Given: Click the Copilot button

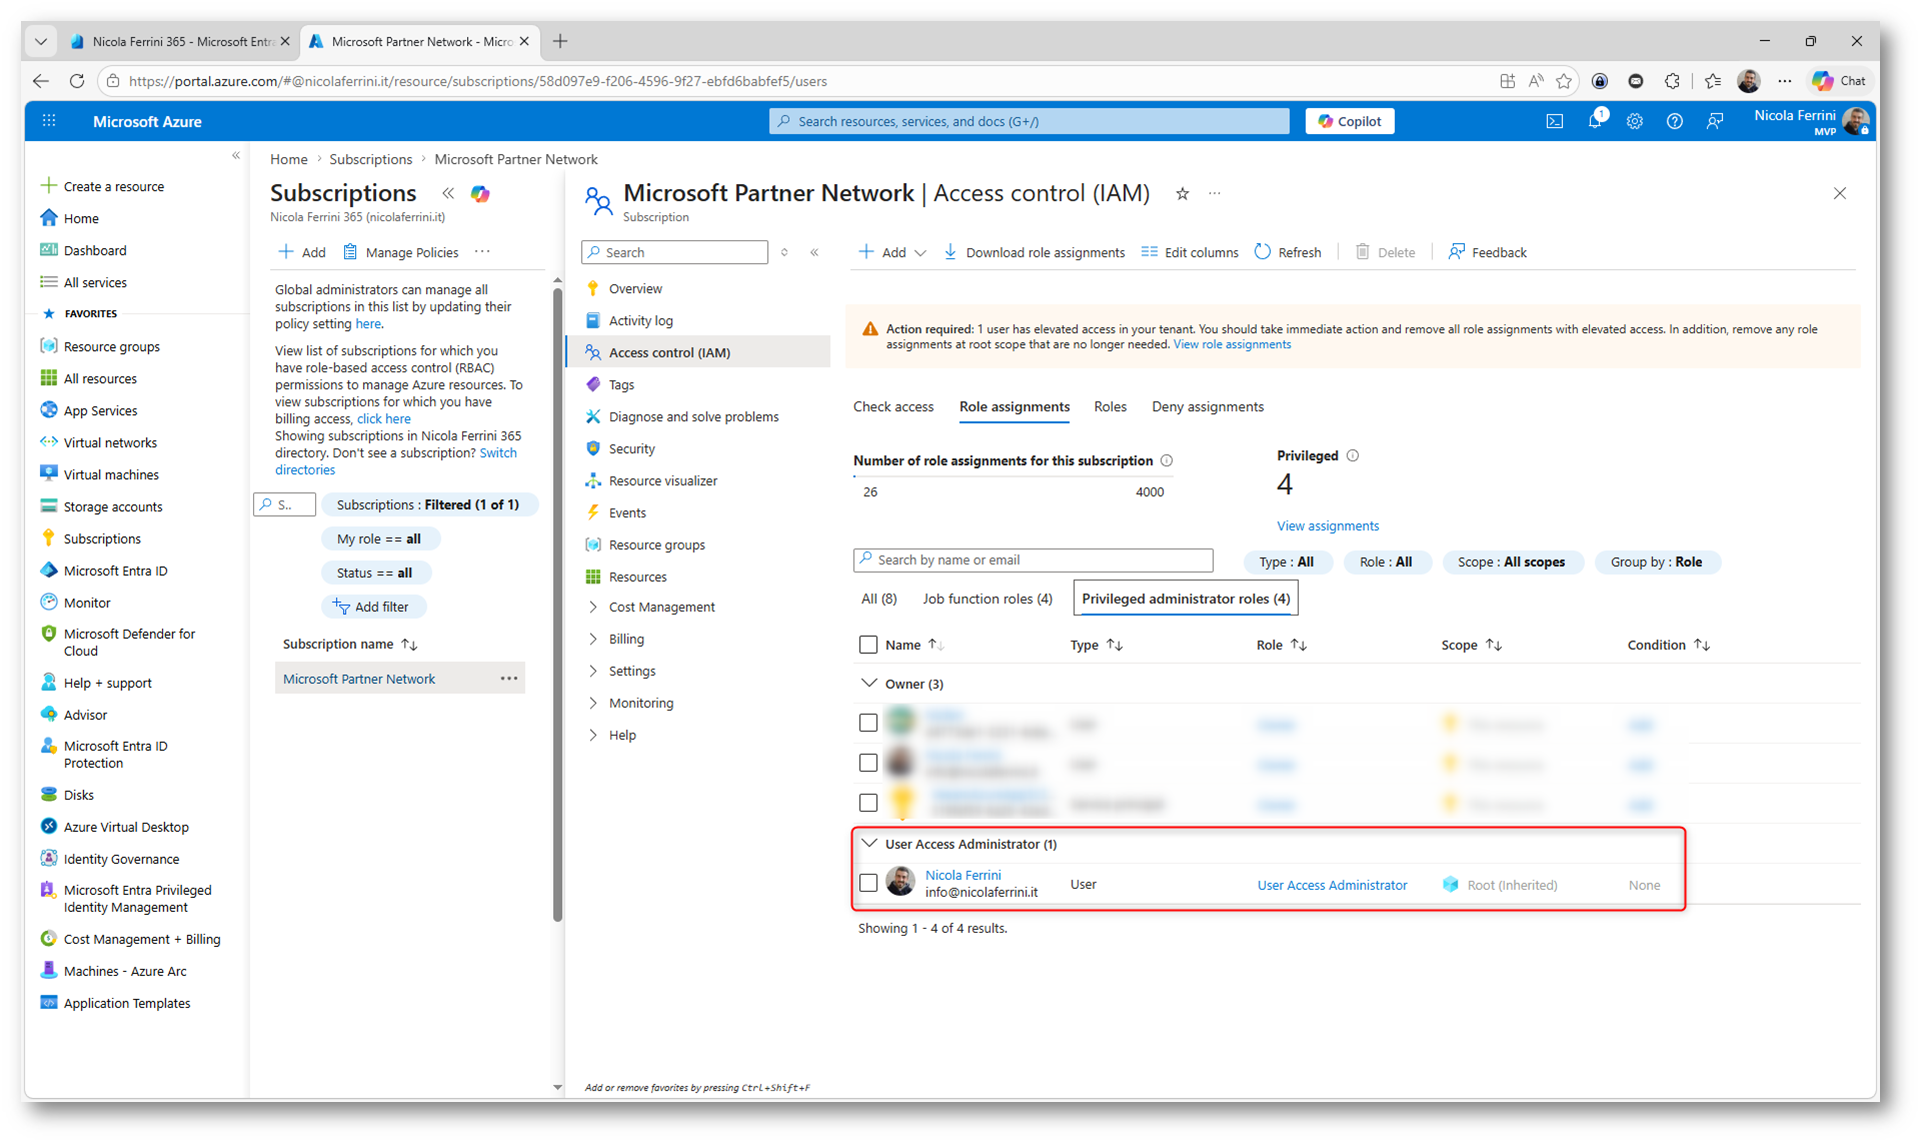Looking at the screenshot, I should 1349,121.
